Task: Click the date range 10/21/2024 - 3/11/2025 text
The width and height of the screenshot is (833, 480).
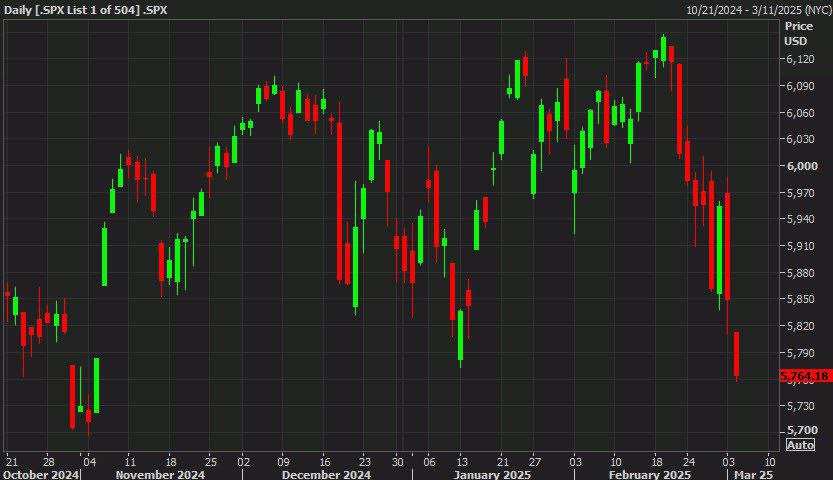Action: tap(758, 10)
